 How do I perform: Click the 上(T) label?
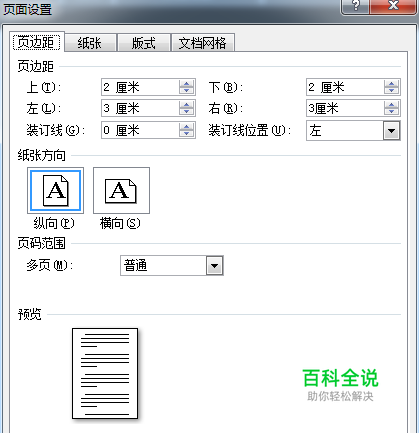click(x=44, y=87)
